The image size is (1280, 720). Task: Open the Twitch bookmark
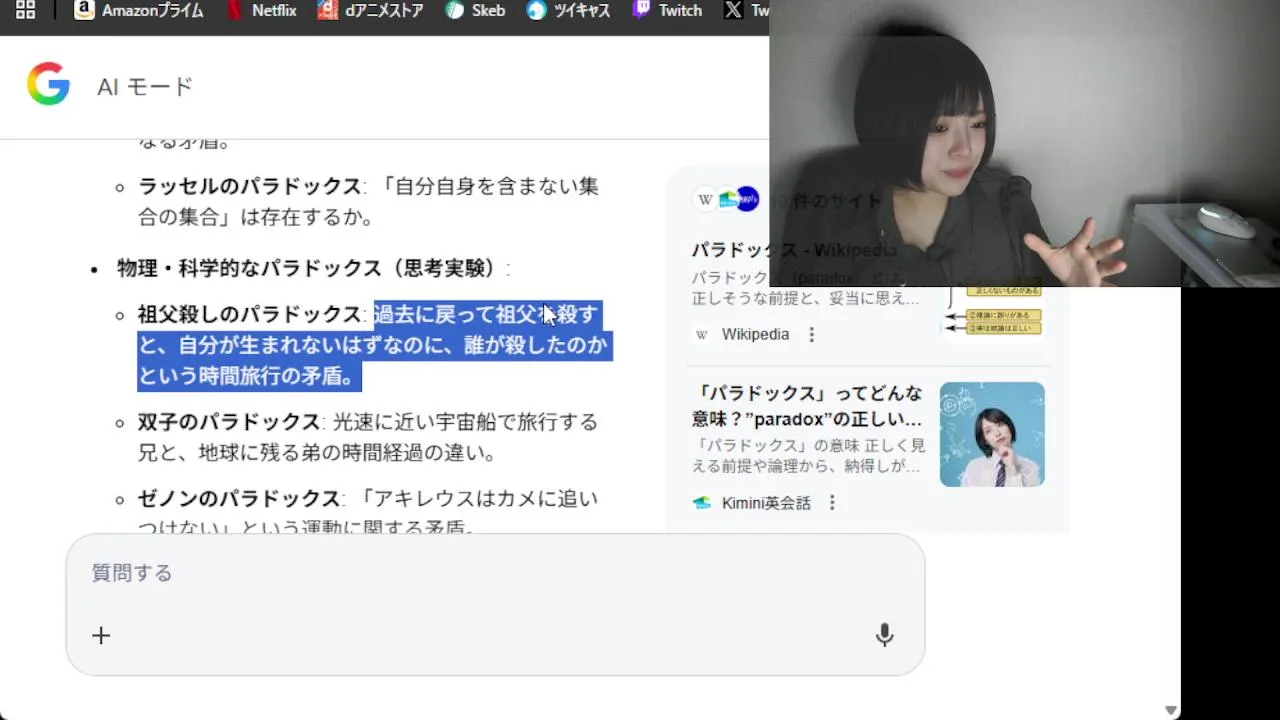click(667, 10)
